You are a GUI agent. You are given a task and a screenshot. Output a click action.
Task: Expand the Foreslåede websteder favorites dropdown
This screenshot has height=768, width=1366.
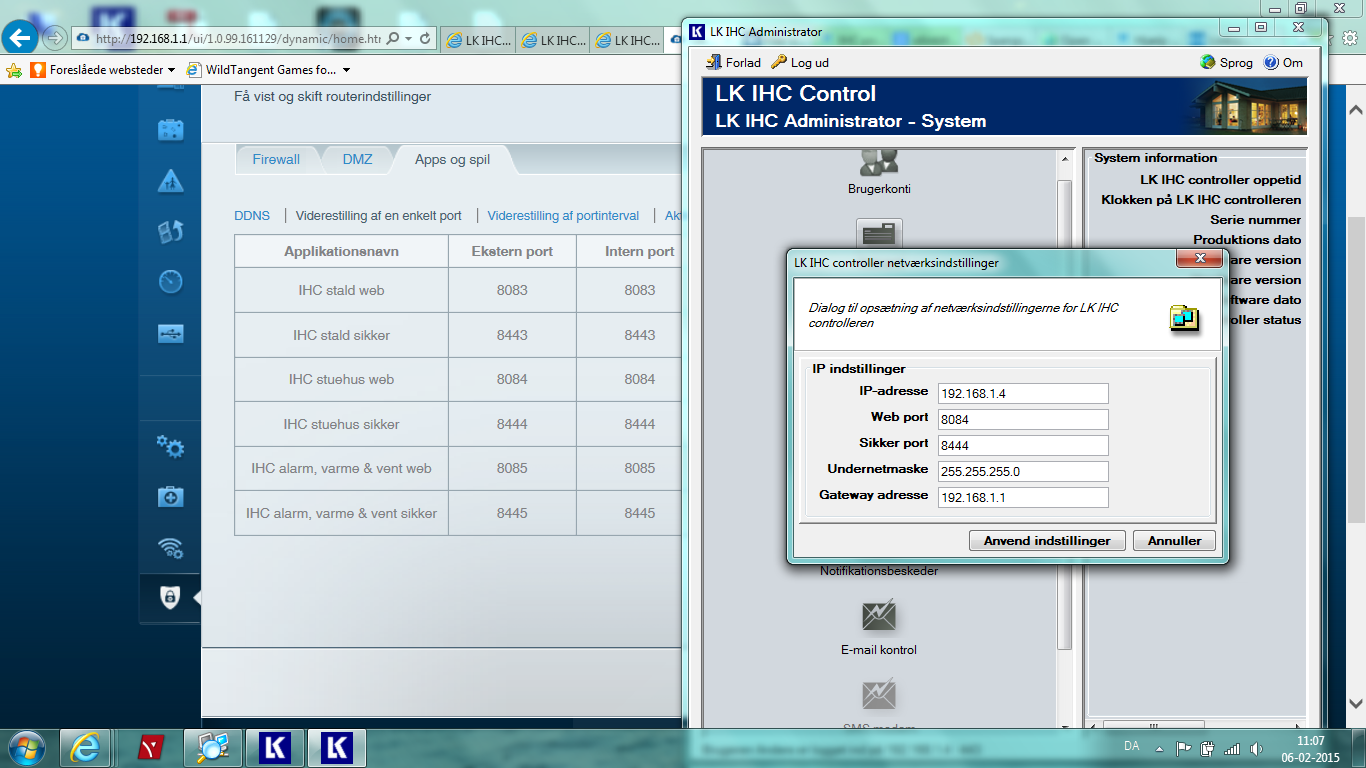[171, 70]
